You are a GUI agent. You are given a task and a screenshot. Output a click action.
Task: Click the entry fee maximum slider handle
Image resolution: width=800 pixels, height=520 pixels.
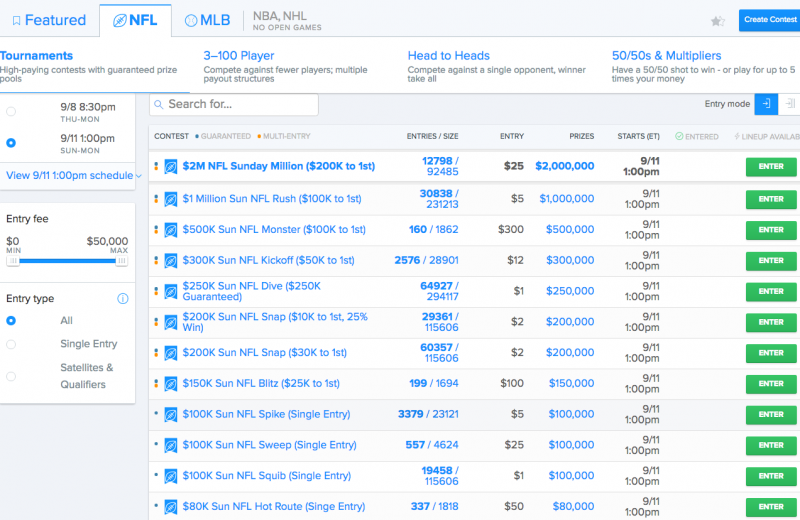[x=121, y=261]
